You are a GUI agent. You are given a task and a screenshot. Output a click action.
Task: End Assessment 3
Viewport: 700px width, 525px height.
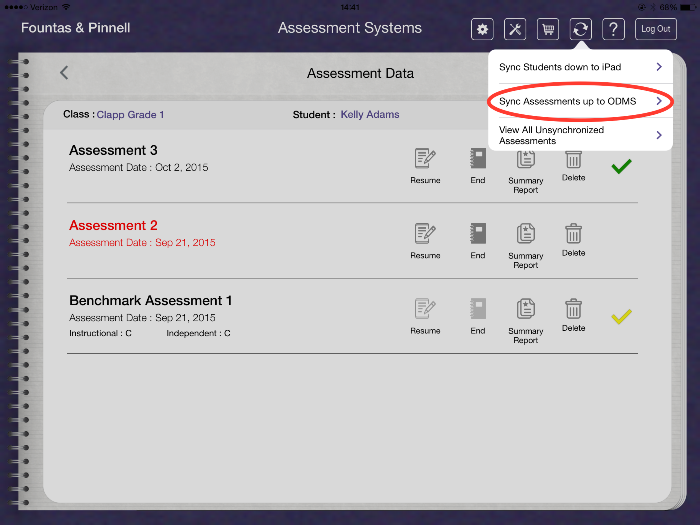478,166
